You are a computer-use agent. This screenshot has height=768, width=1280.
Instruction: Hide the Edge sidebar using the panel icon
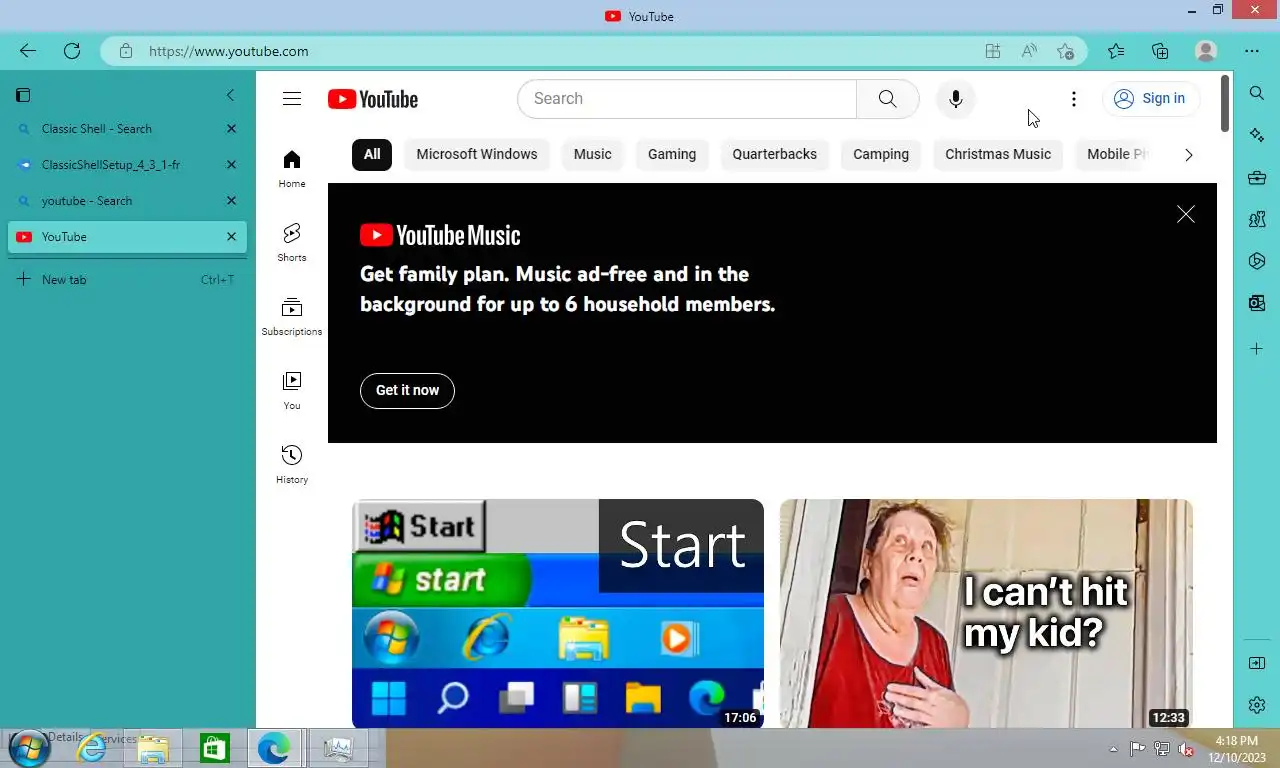pos(1257,663)
